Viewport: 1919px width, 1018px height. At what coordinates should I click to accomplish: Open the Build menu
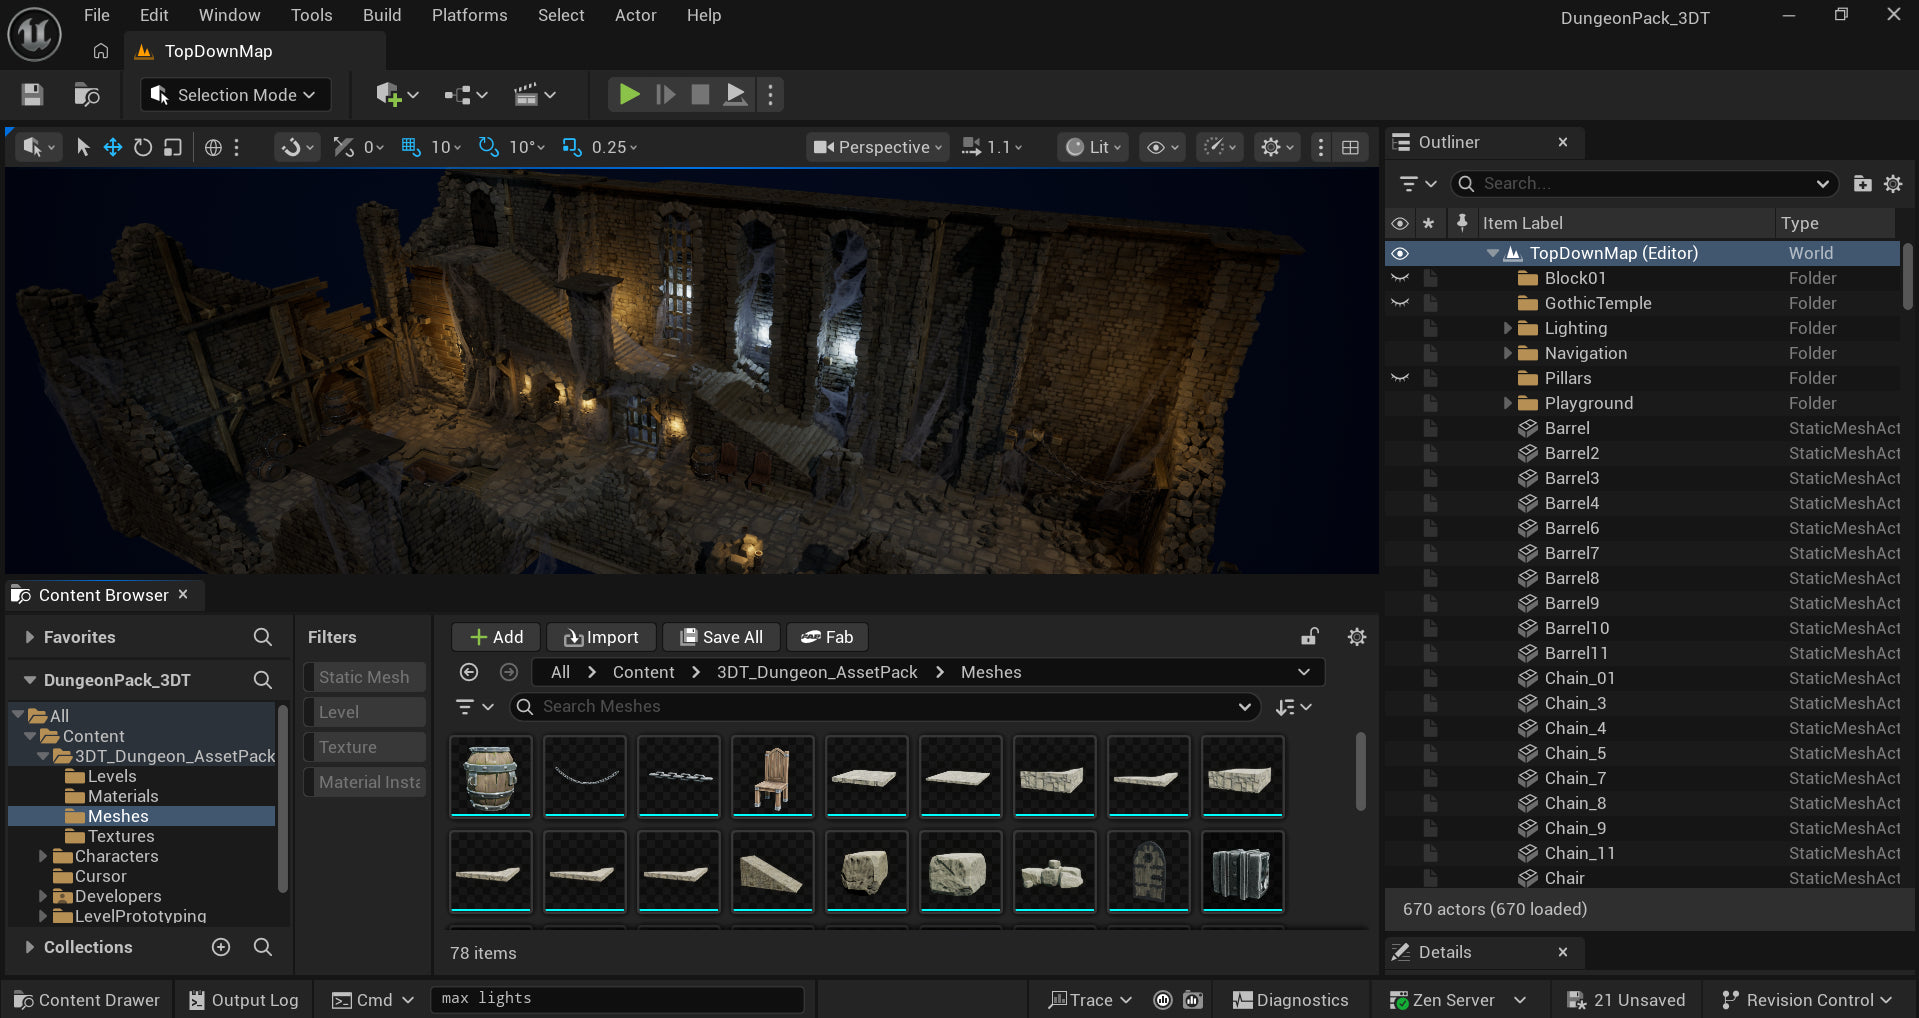382,15
